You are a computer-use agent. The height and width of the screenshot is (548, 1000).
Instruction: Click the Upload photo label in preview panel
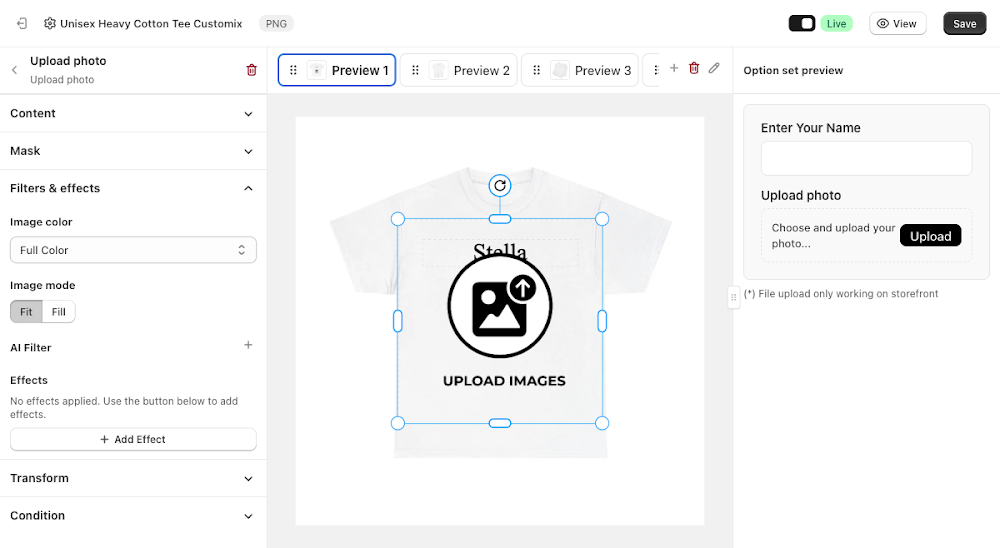pos(800,196)
